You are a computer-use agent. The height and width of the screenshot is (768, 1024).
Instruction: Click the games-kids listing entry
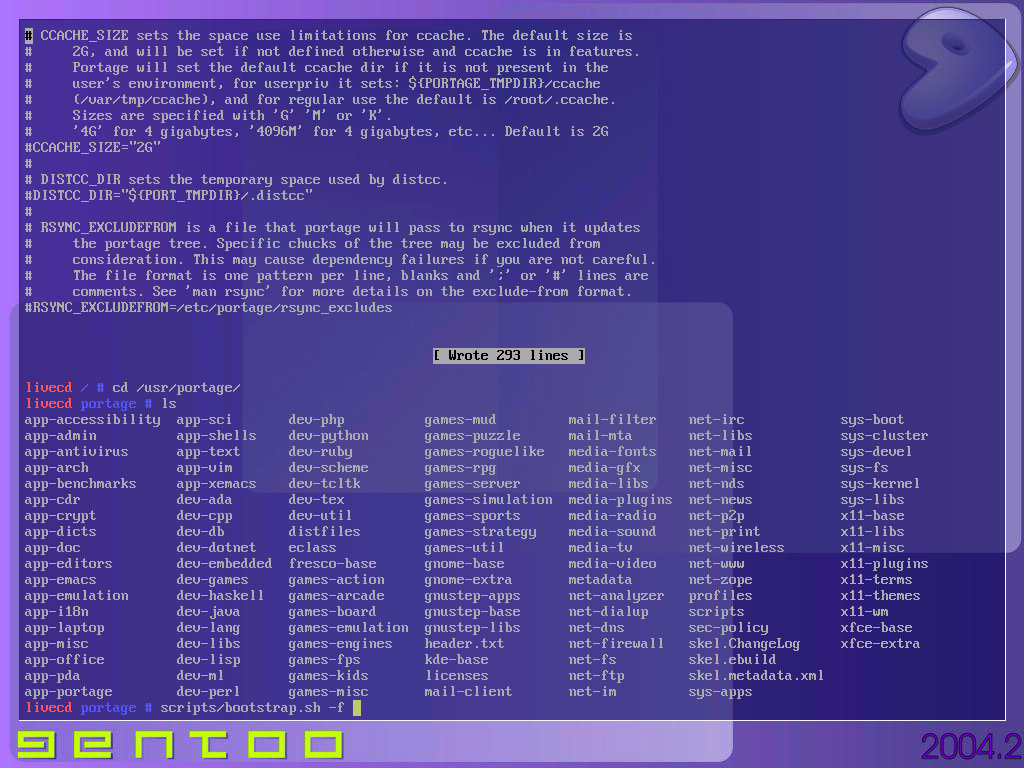tap(328, 676)
